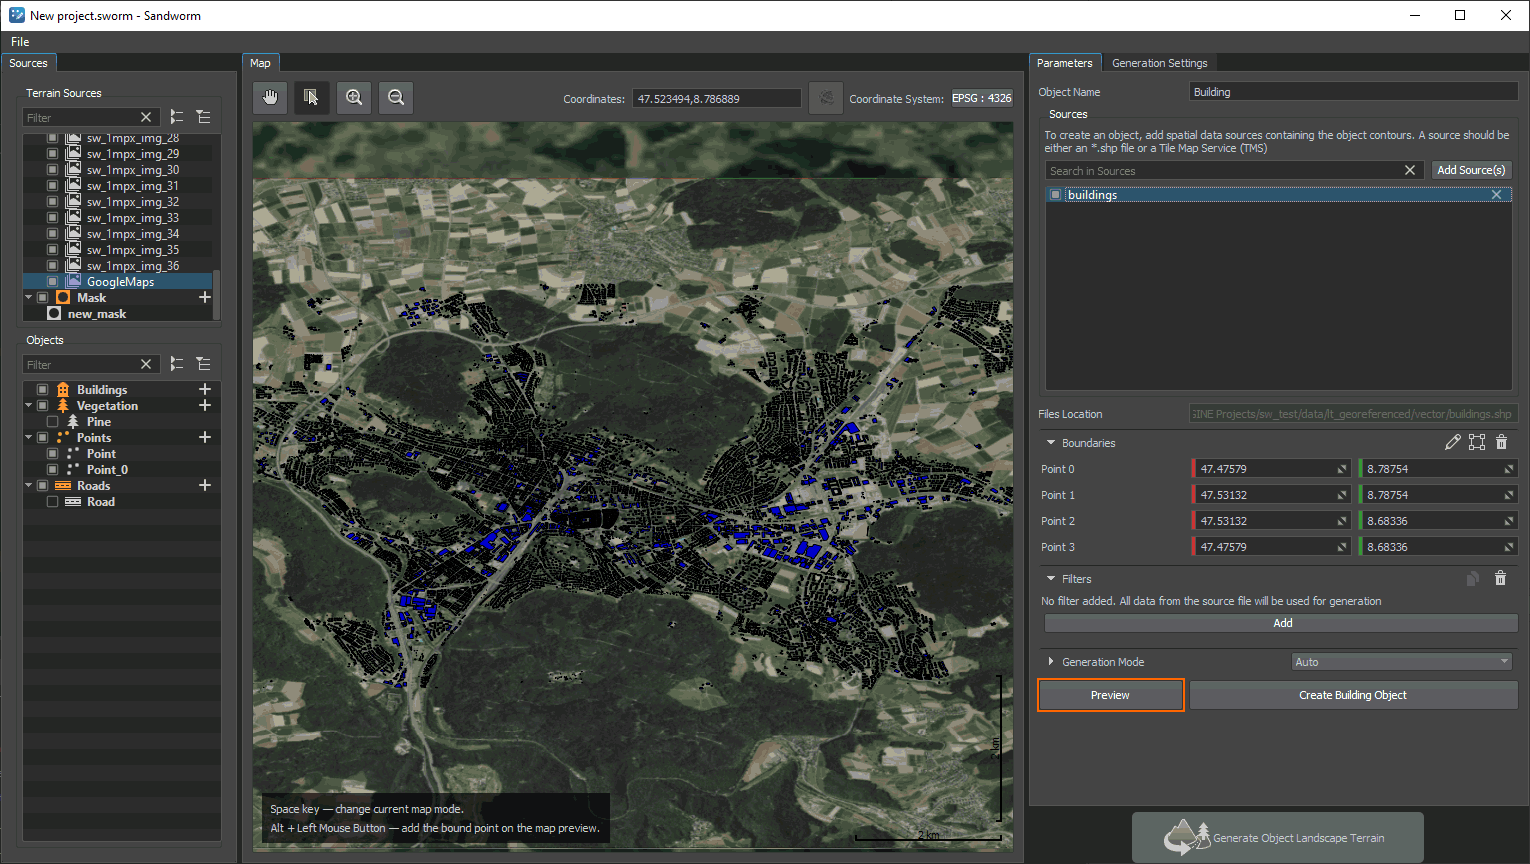
Task: Delete boundaries with the trash icon
Action: click(x=1501, y=443)
